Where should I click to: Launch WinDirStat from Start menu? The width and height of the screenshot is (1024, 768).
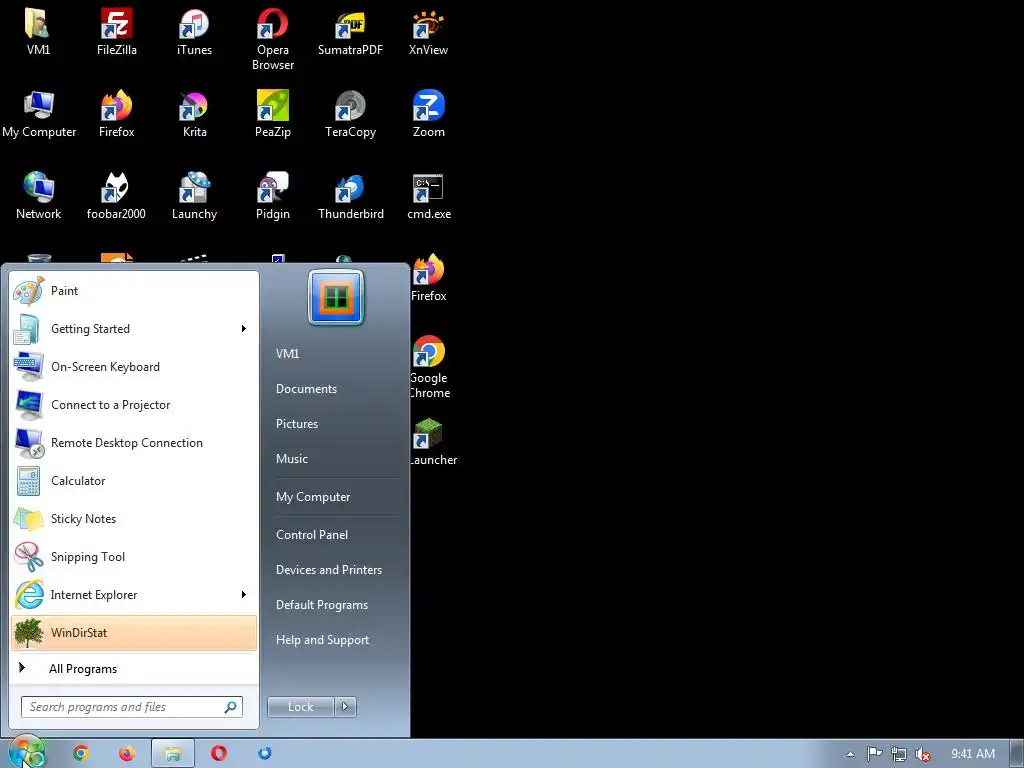pos(134,632)
